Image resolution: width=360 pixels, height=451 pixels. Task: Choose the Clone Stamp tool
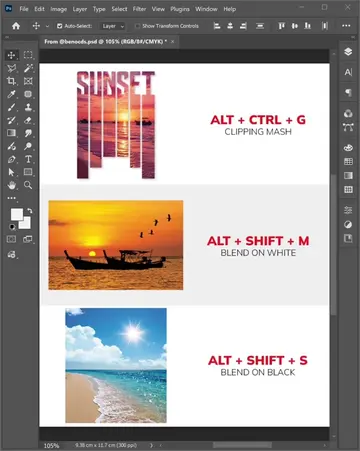pyautogui.click(x=28, y=107)
